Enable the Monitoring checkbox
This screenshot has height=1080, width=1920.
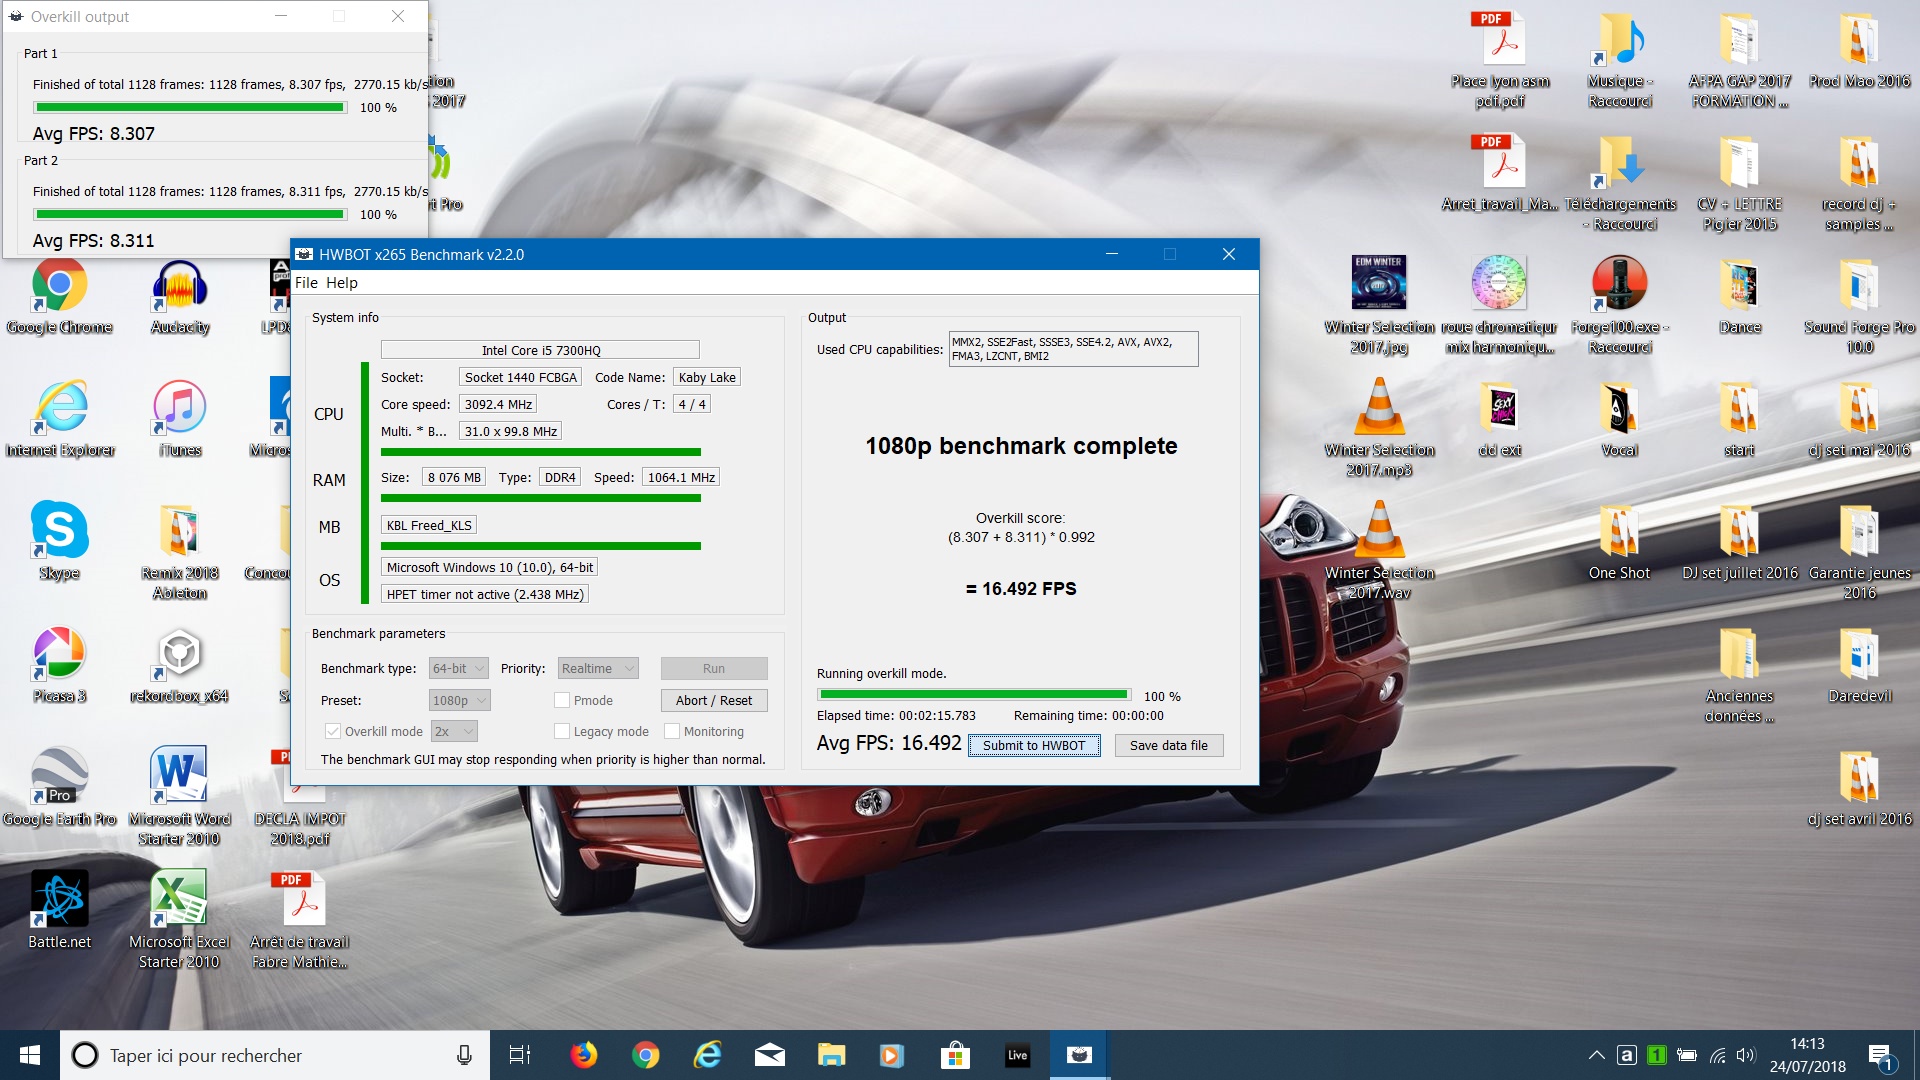(x=672, y=732)
